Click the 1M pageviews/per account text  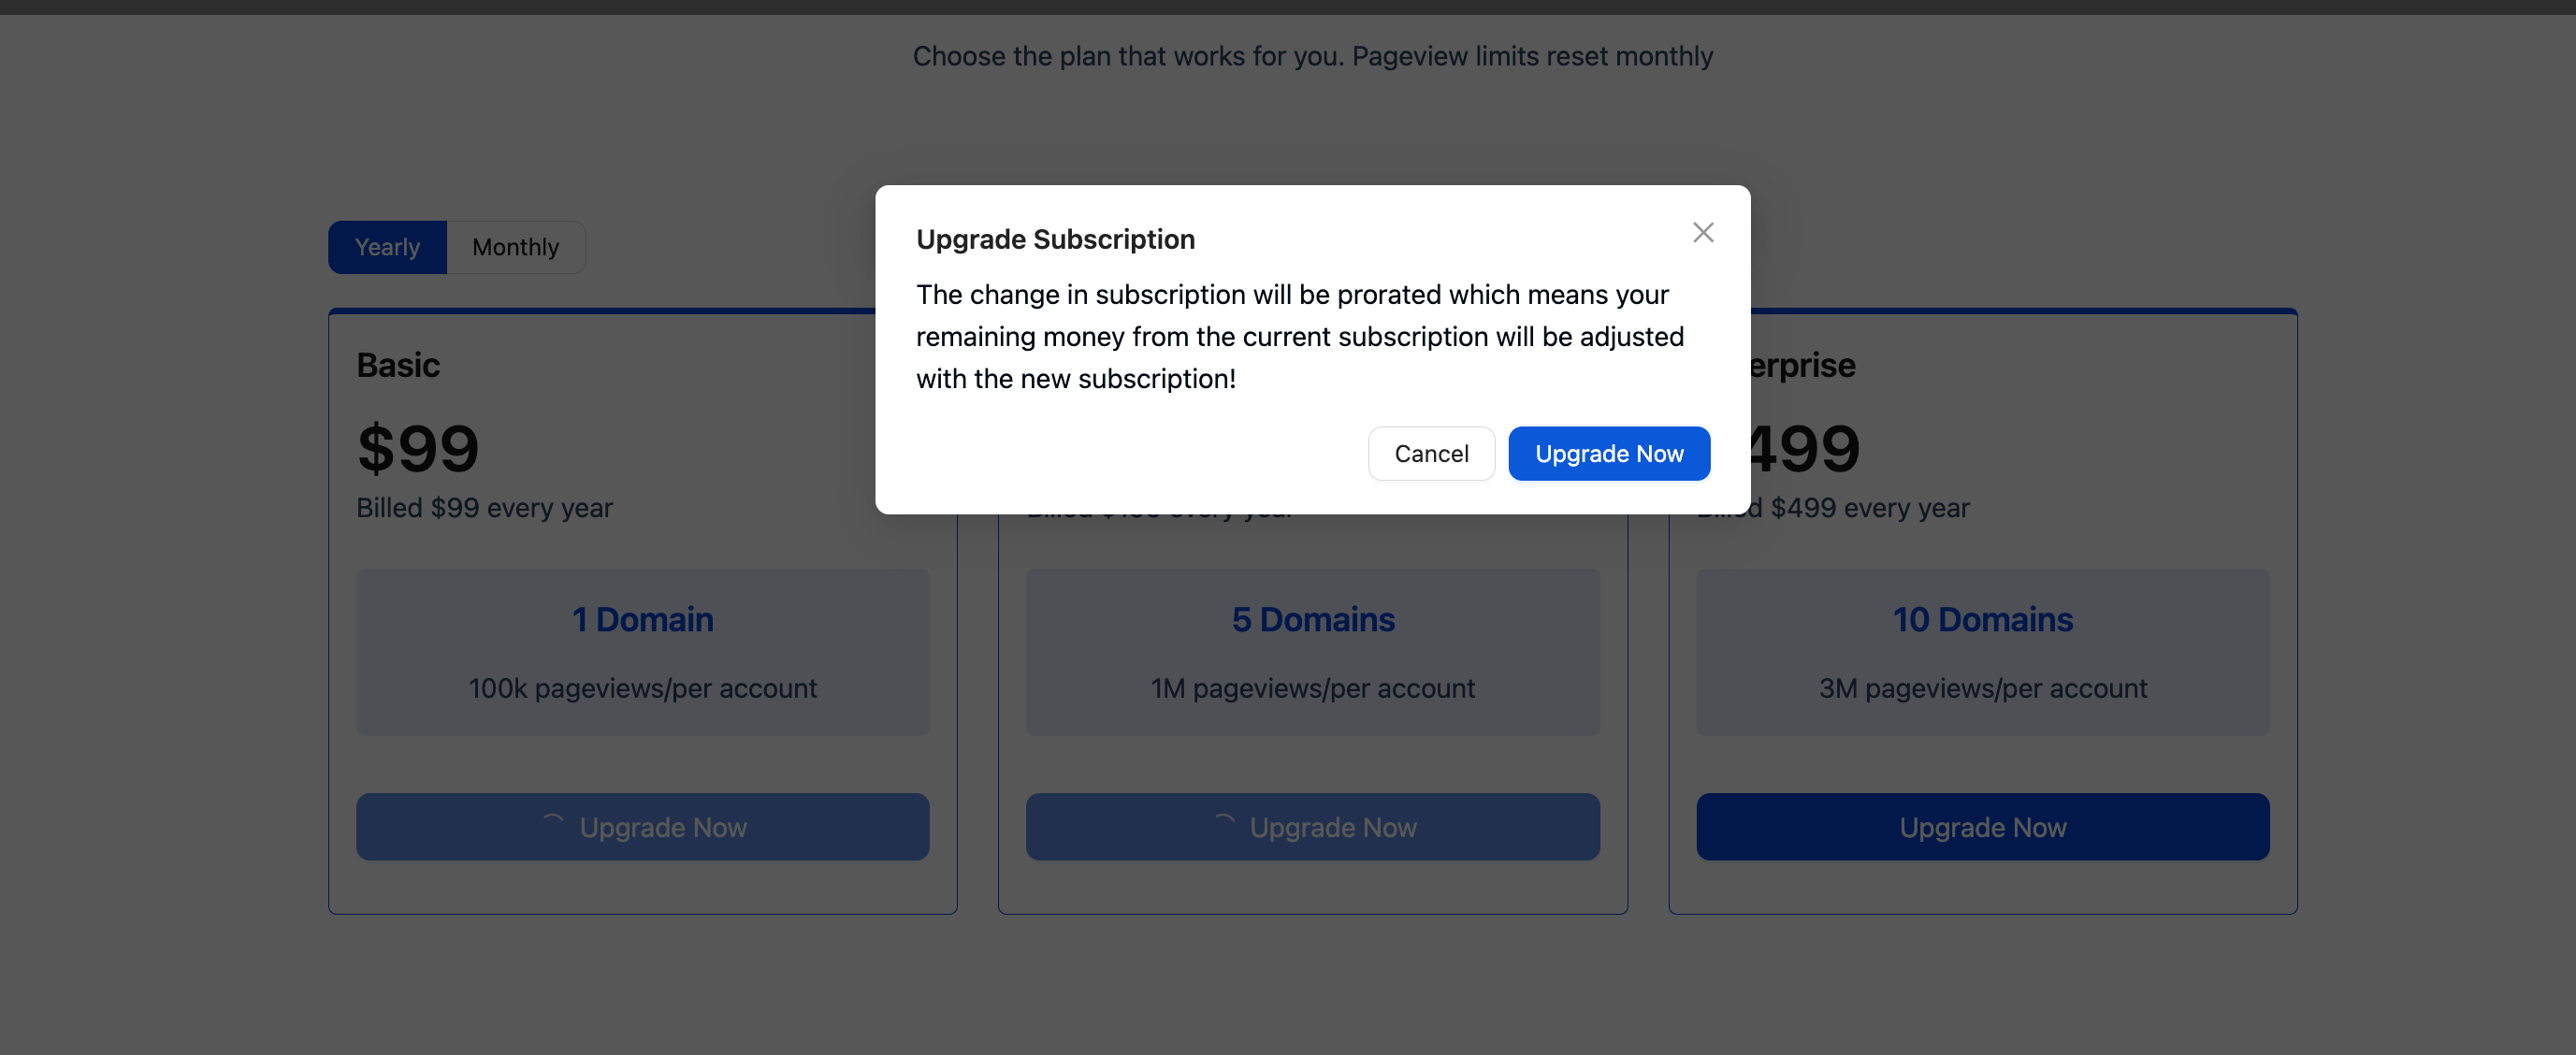[1312, 688]
